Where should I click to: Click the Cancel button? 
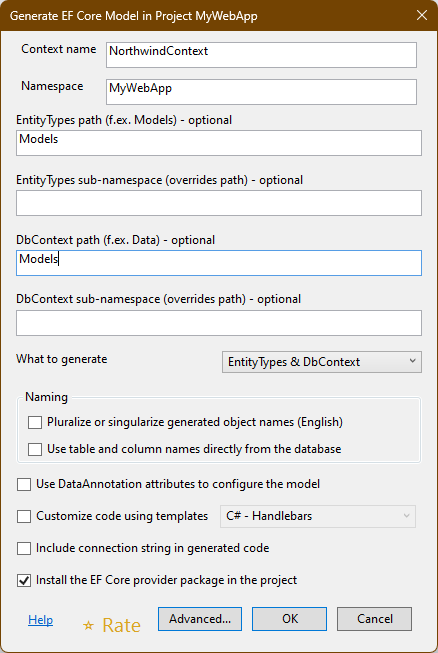pos(374,619)
